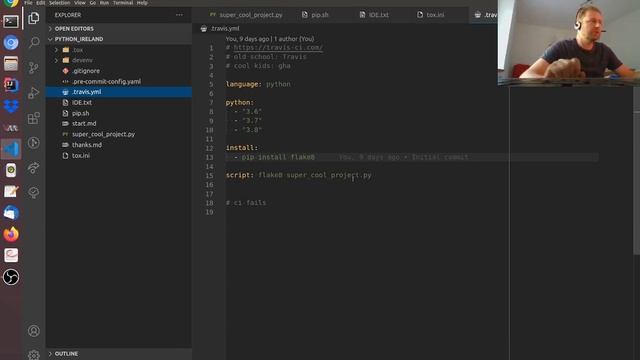Open .gitignore in the explorer

(x=119, y=71)
